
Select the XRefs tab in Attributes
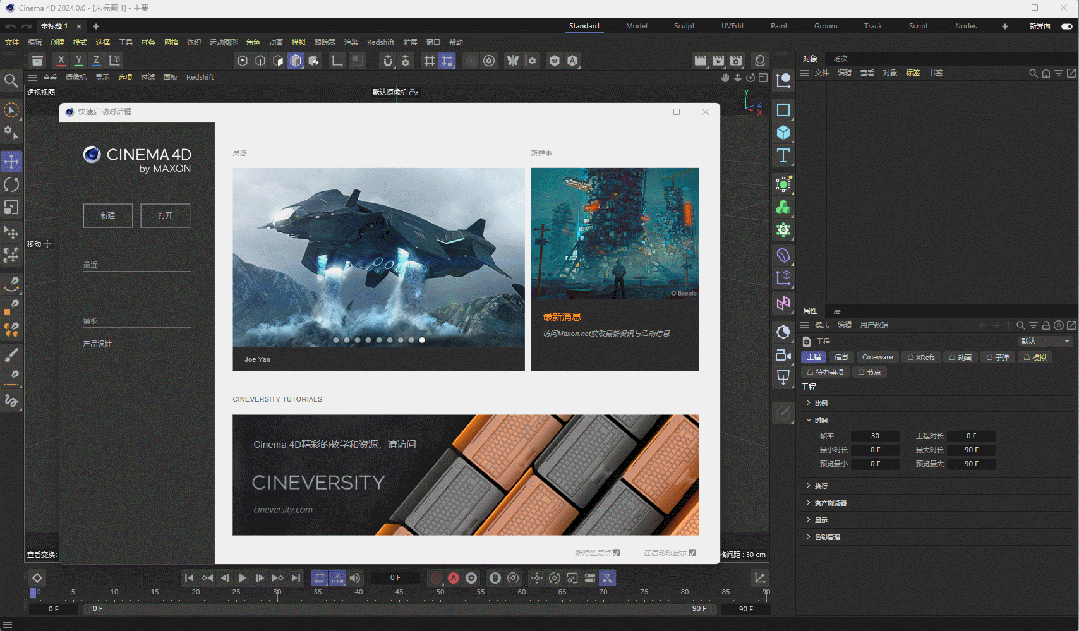tap(921, 357)
